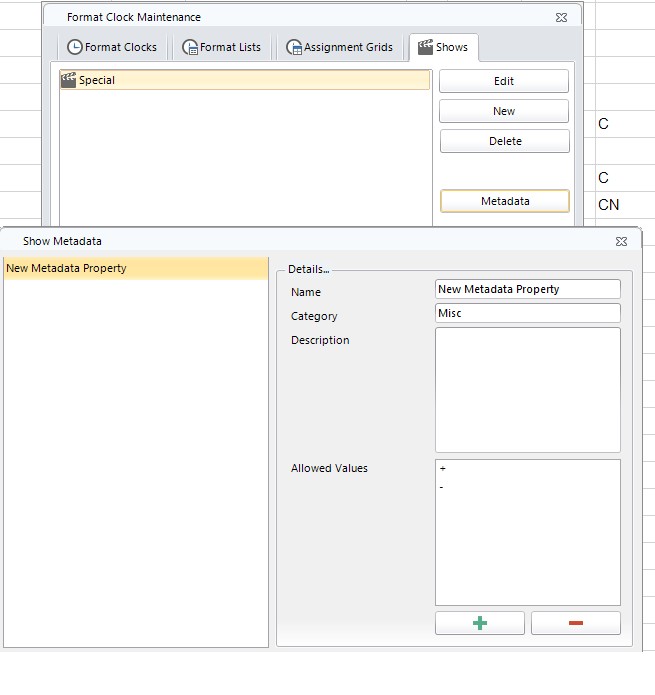Open the Metadata button
The image size is (655, 695).
click(504, 201)
